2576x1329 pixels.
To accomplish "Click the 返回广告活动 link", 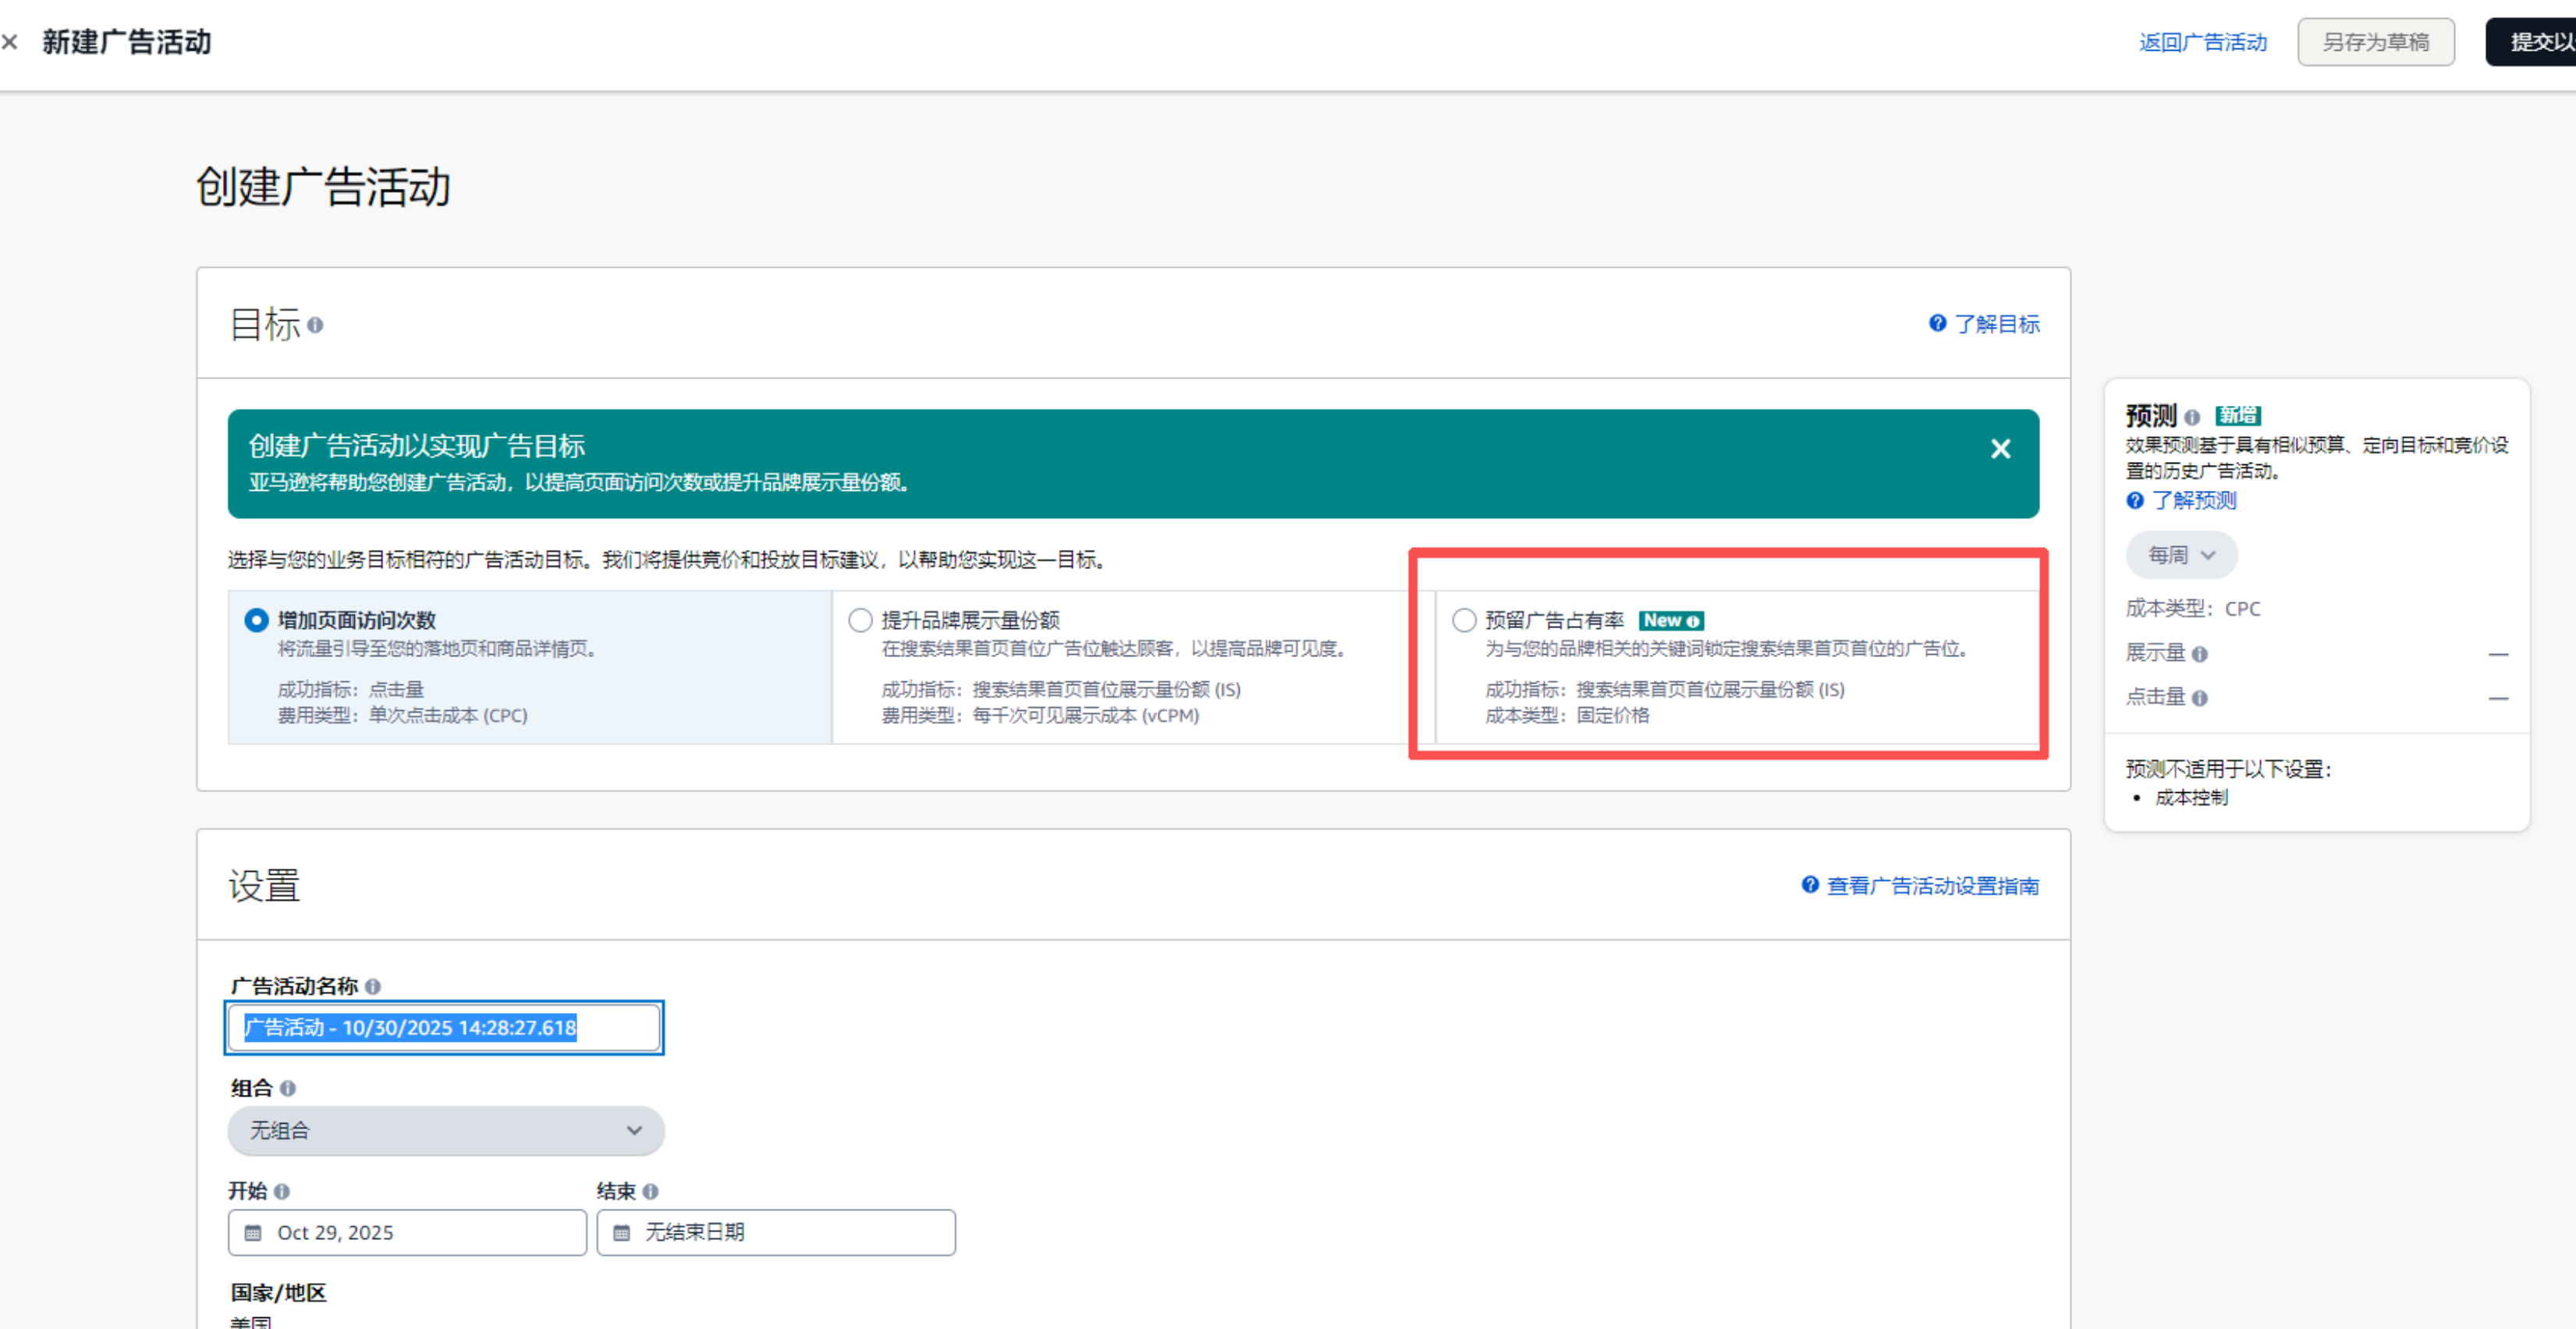I will coord(2203,42).
